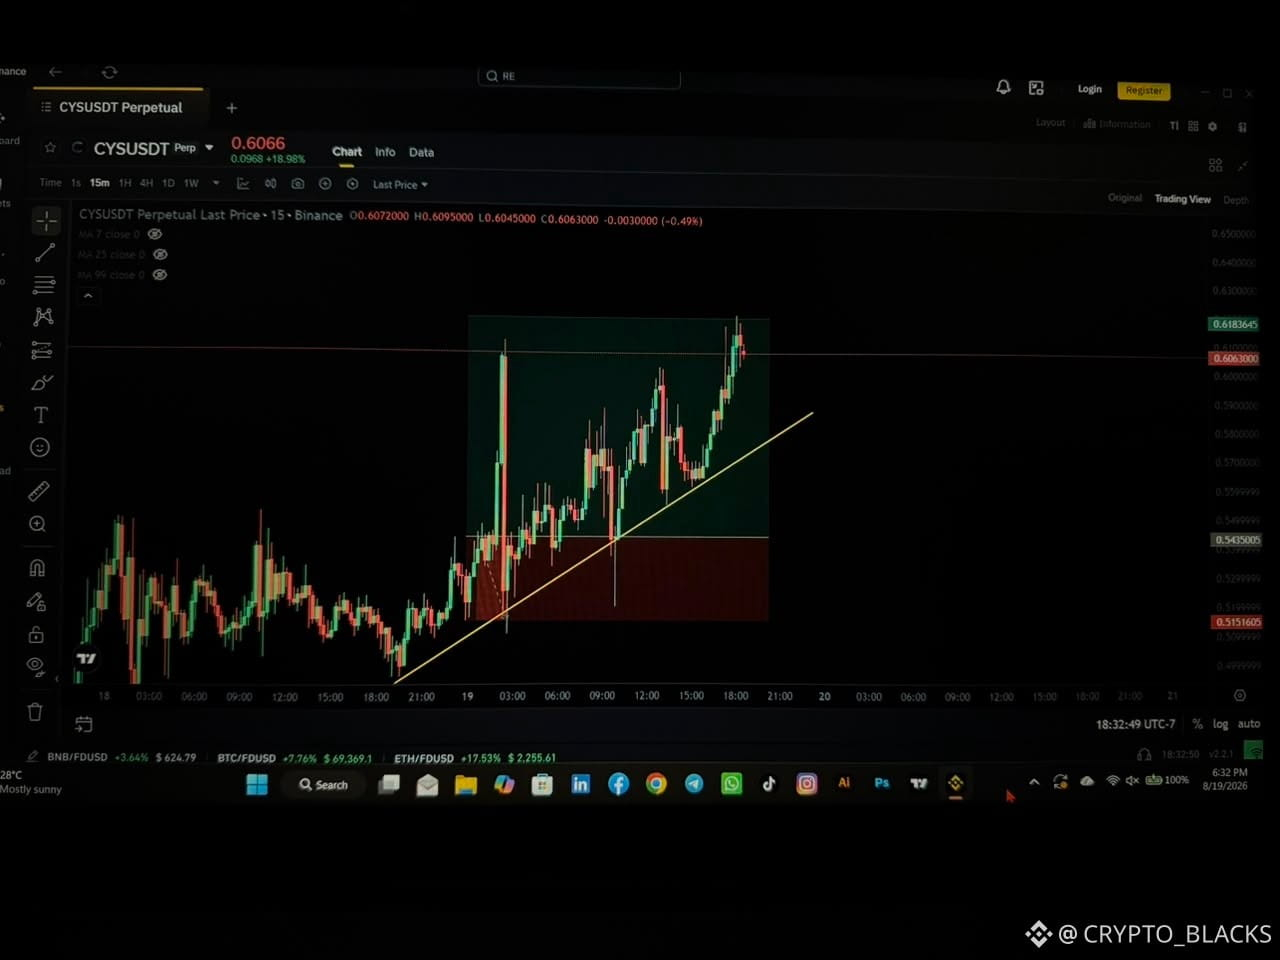Open the Layout option

(x=1050, y=123)
